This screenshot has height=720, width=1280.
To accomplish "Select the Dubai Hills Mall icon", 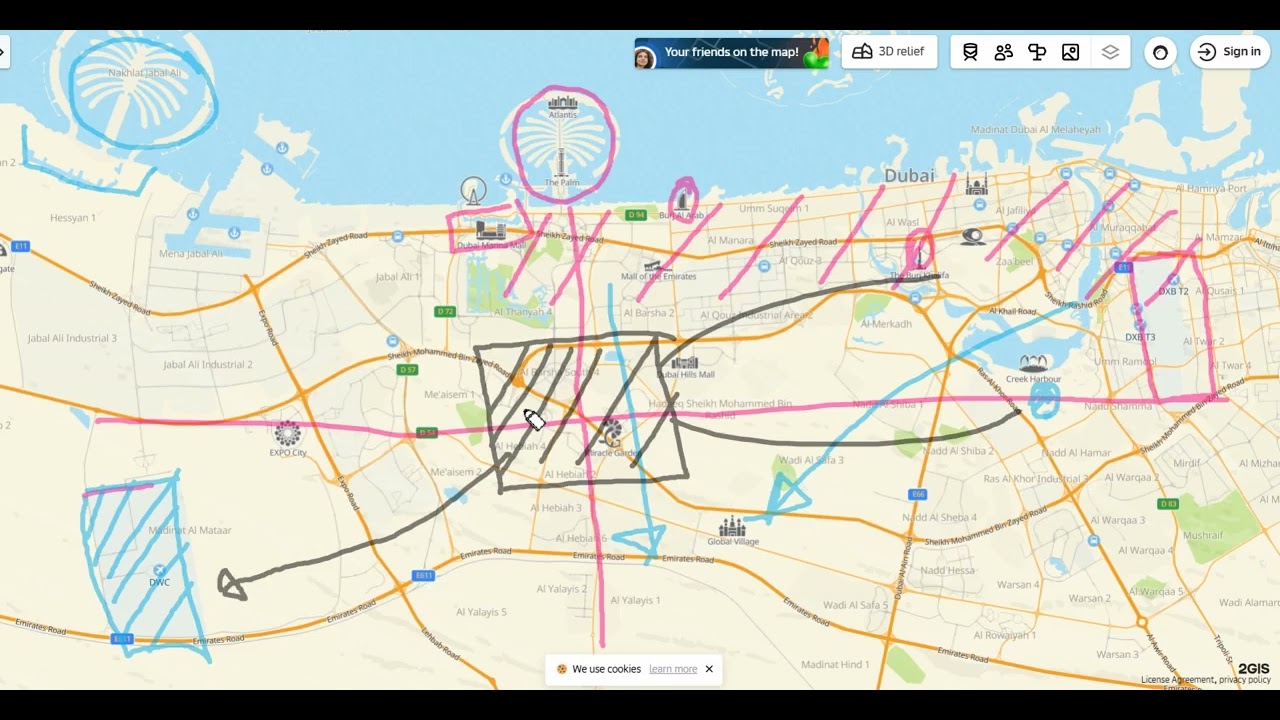I will click(685, 362).
